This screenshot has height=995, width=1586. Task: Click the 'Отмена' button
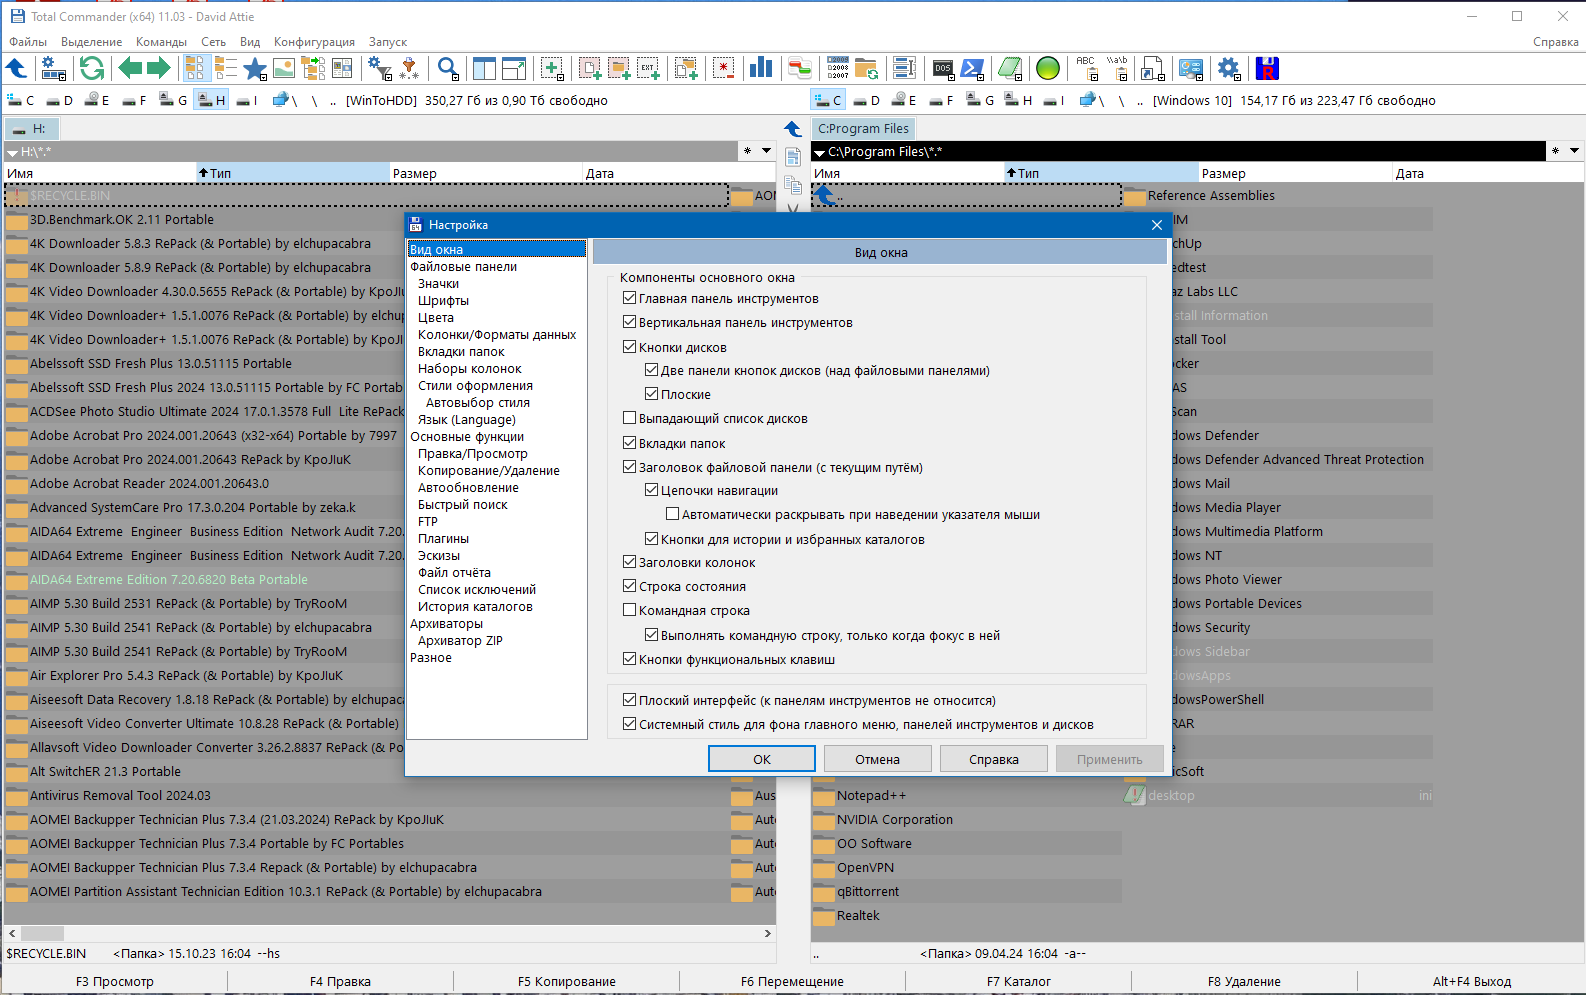click(877, 759)
